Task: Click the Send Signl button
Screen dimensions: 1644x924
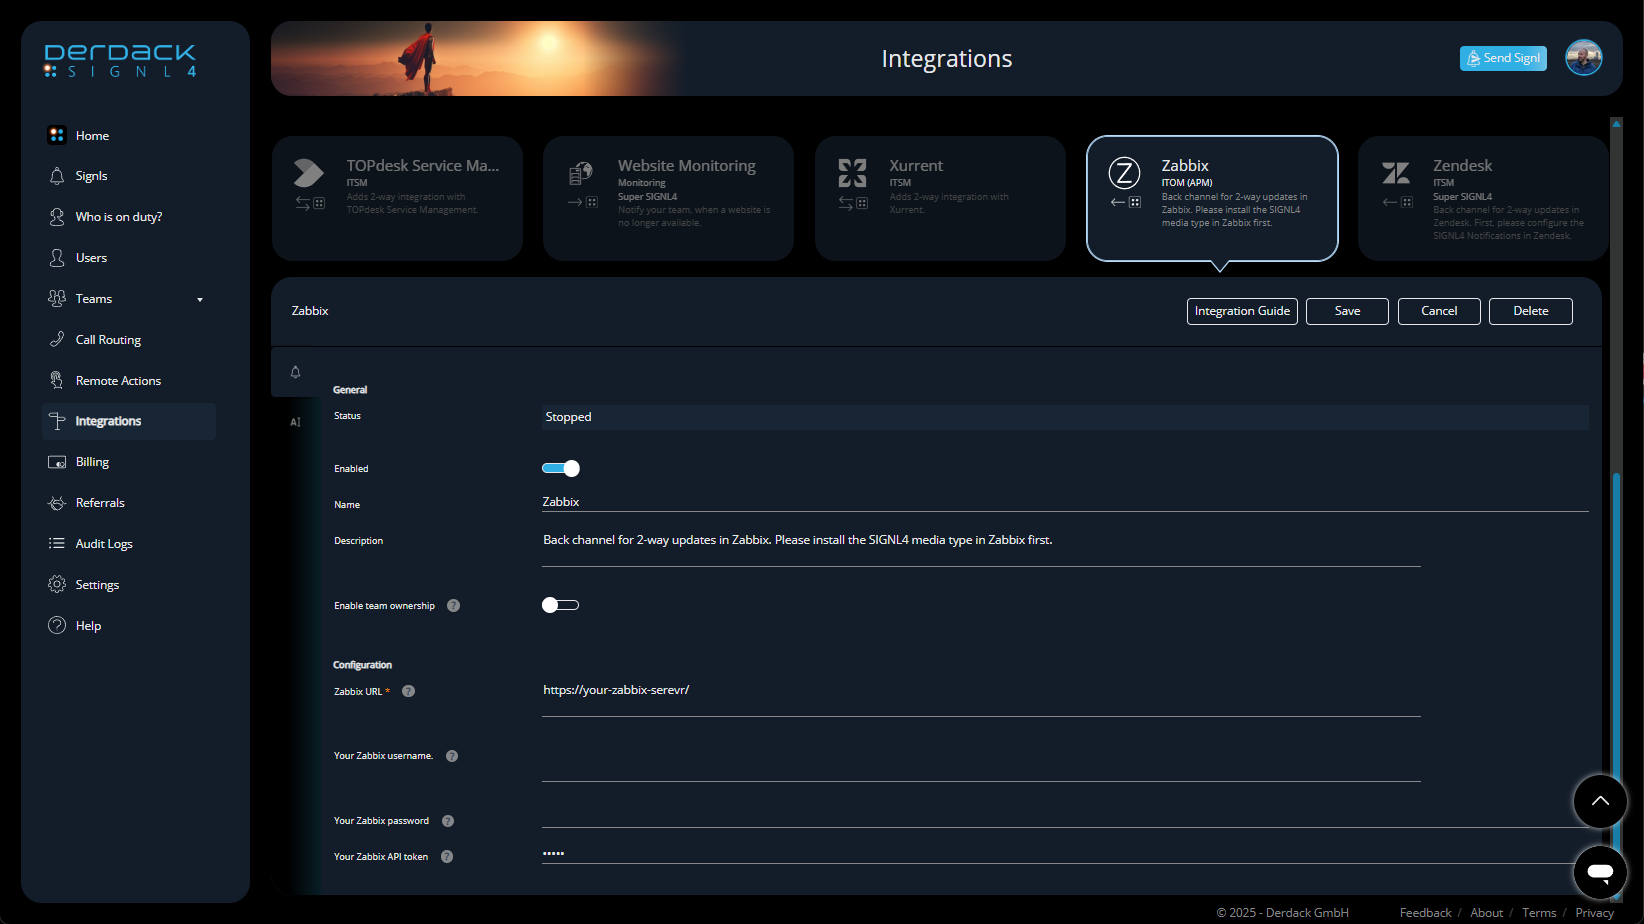Action: (1503, 58)
